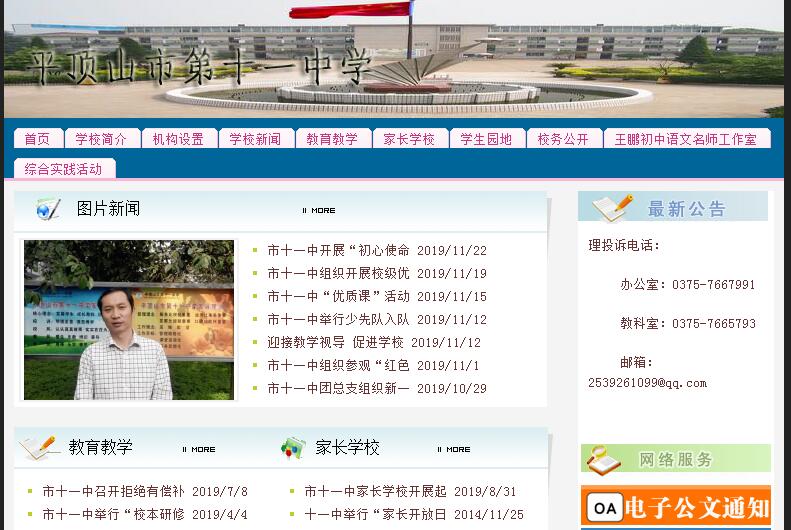Open the 家长学校 navigation tab

click(x=410, y=139)
